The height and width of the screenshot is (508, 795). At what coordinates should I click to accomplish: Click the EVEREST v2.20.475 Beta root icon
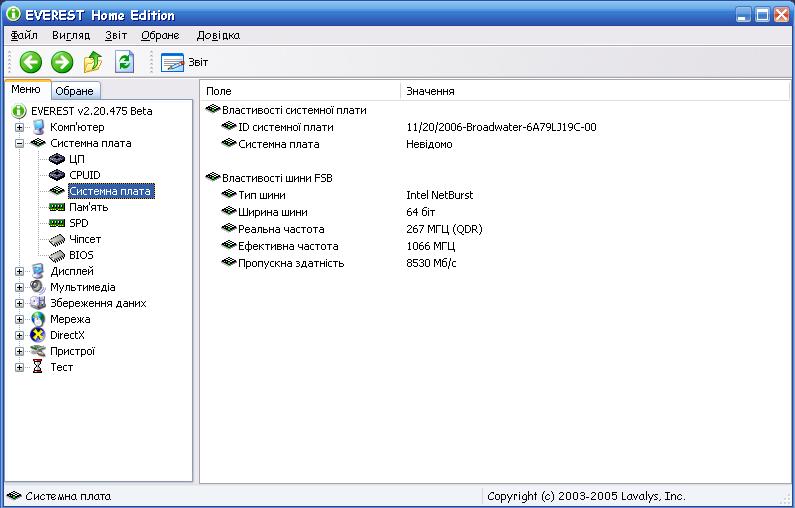point(19,111)
